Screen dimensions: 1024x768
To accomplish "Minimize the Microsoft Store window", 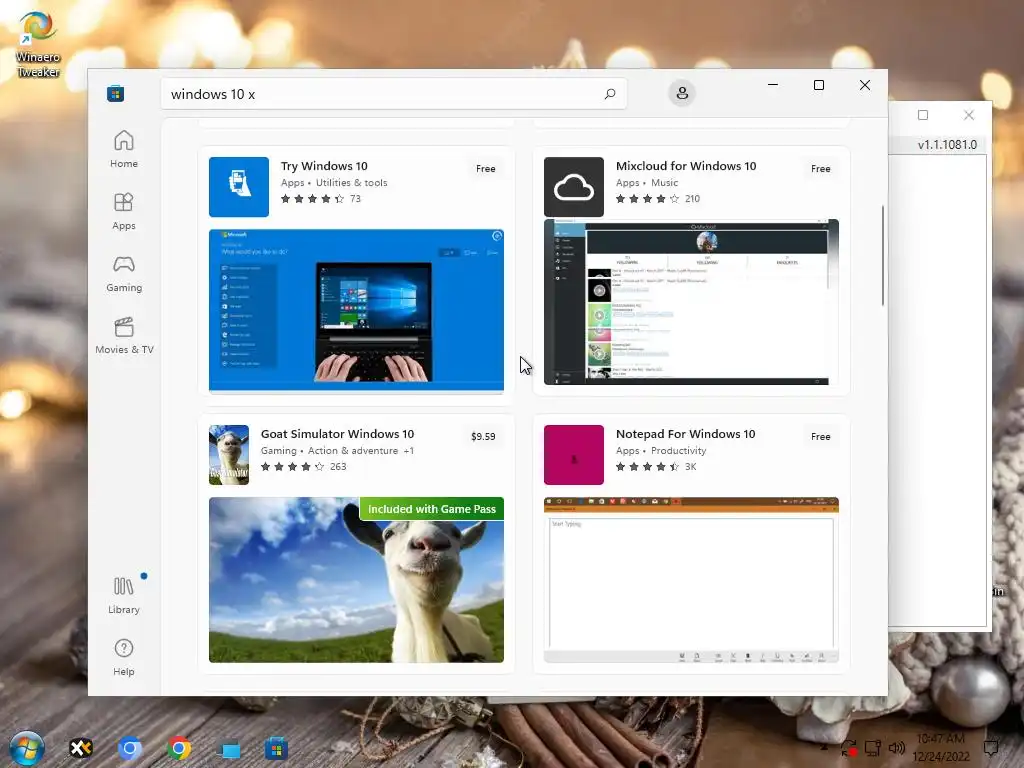I will (773, 85).
